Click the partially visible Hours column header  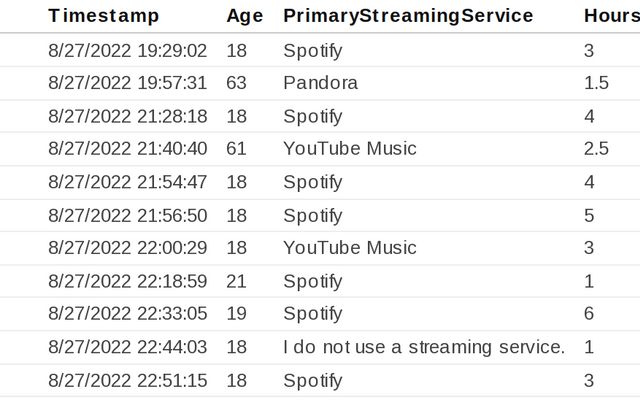tap(611, 16)
